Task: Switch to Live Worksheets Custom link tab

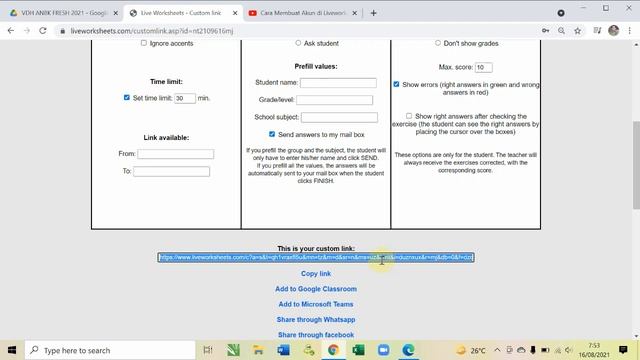Action: 181,13
